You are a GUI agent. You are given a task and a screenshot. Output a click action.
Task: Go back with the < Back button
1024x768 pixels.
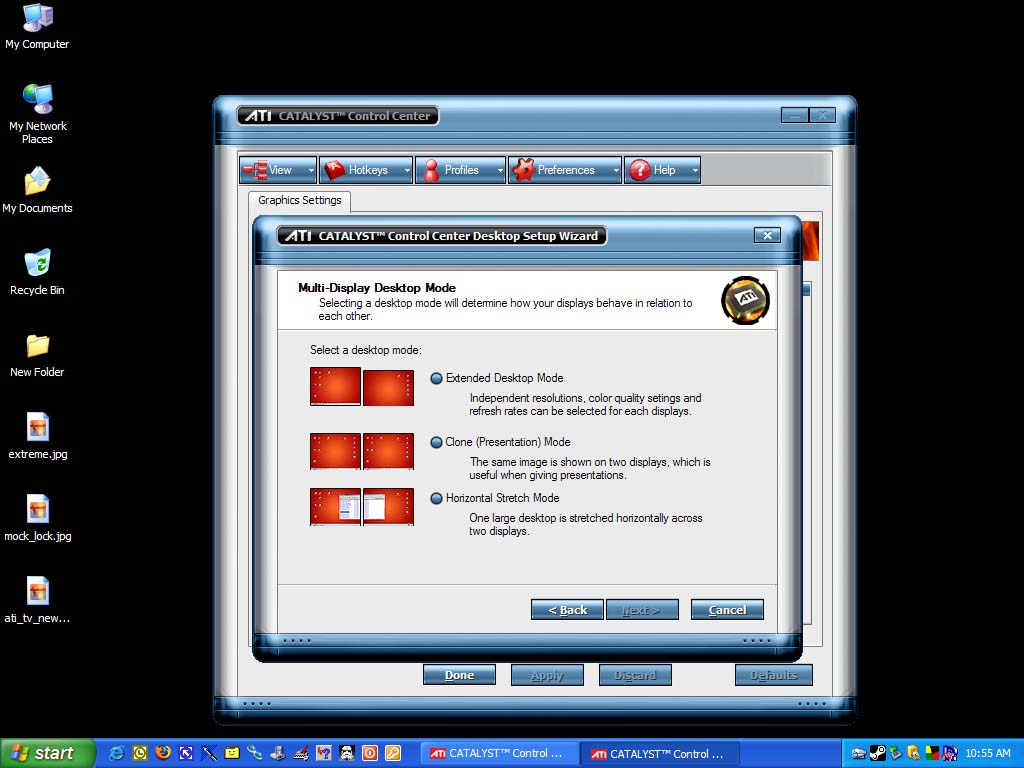point(567,610)
